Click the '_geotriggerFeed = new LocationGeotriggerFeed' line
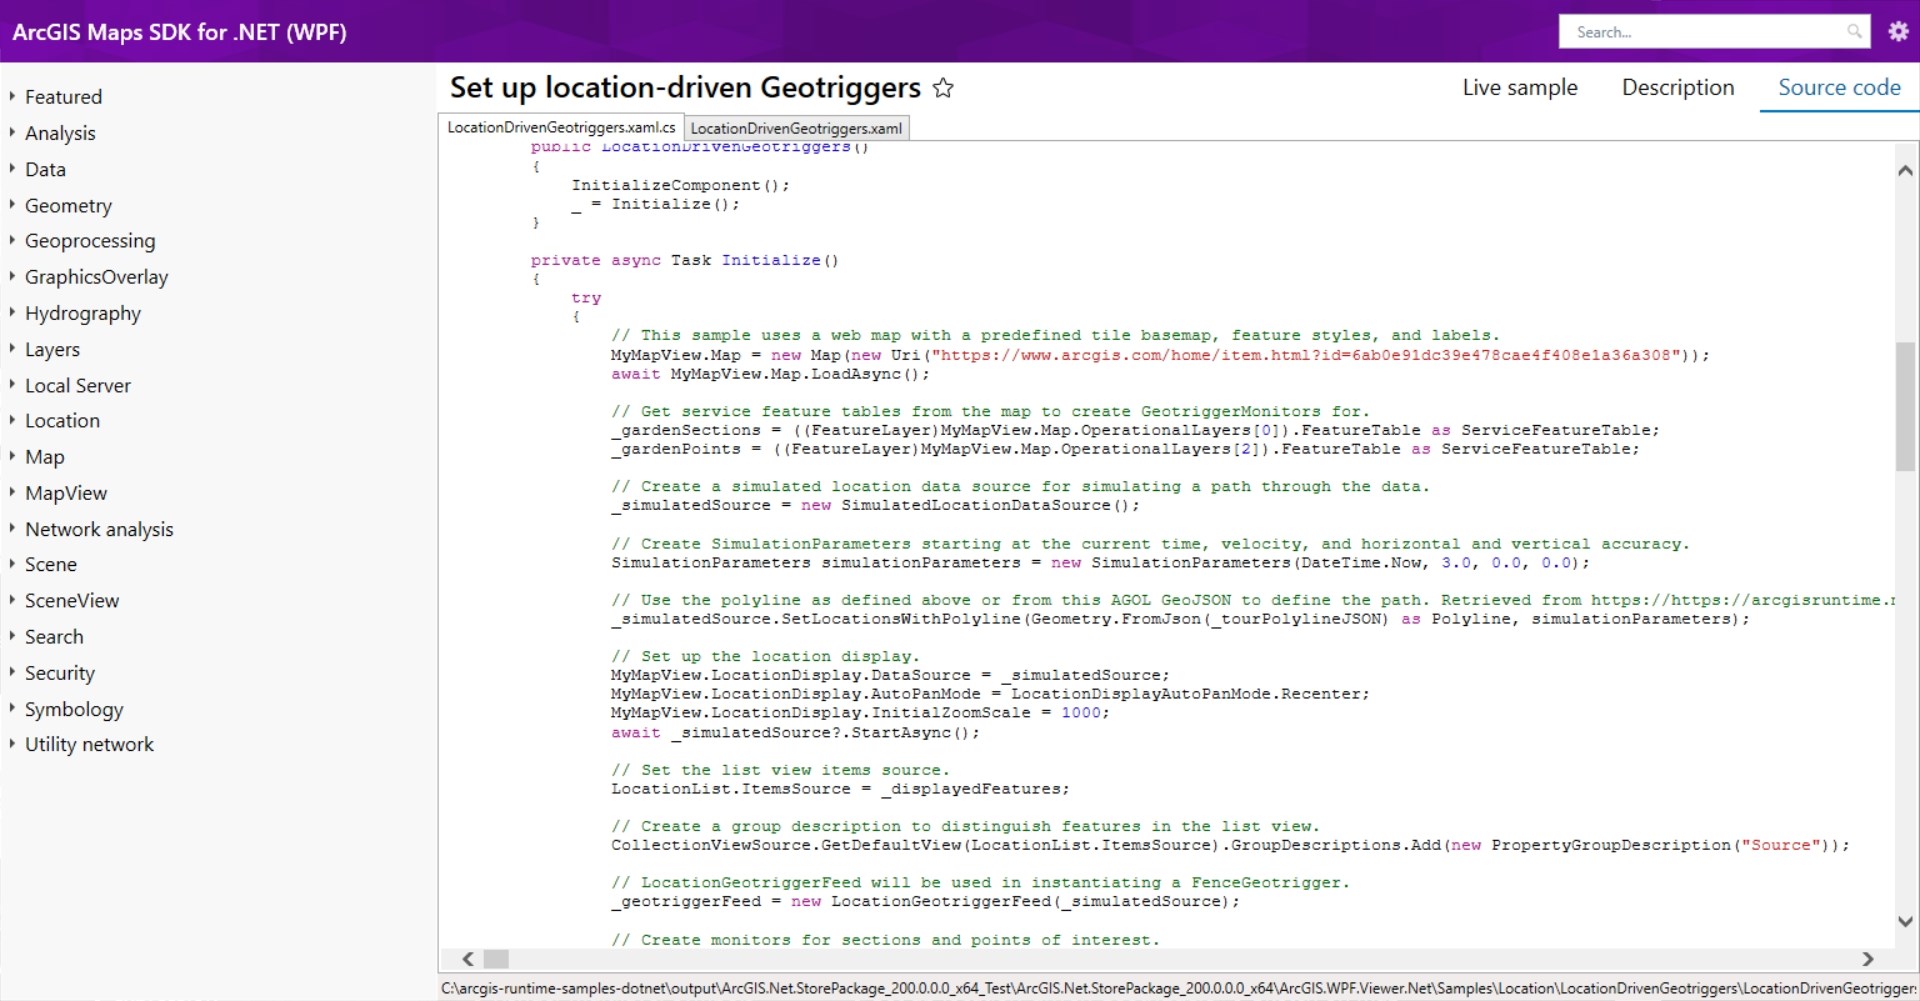 [925, 902]
